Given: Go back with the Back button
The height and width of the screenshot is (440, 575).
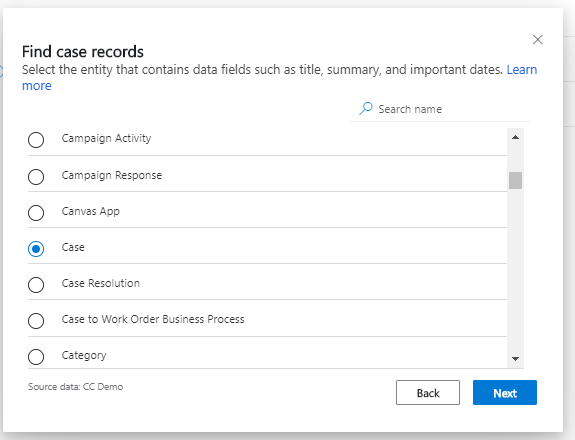Looking at the screenshot, I should pyautogui.click(x=428, y=393).
